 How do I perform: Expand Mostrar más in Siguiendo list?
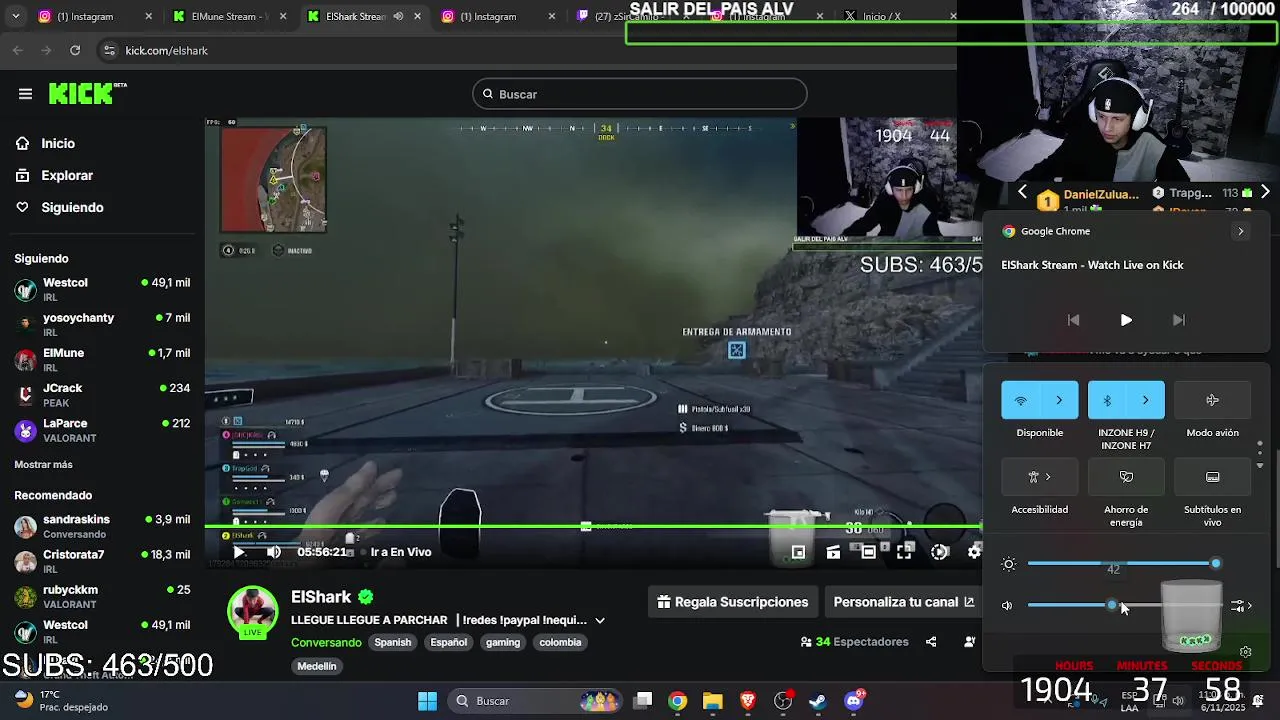click(43, 465)
